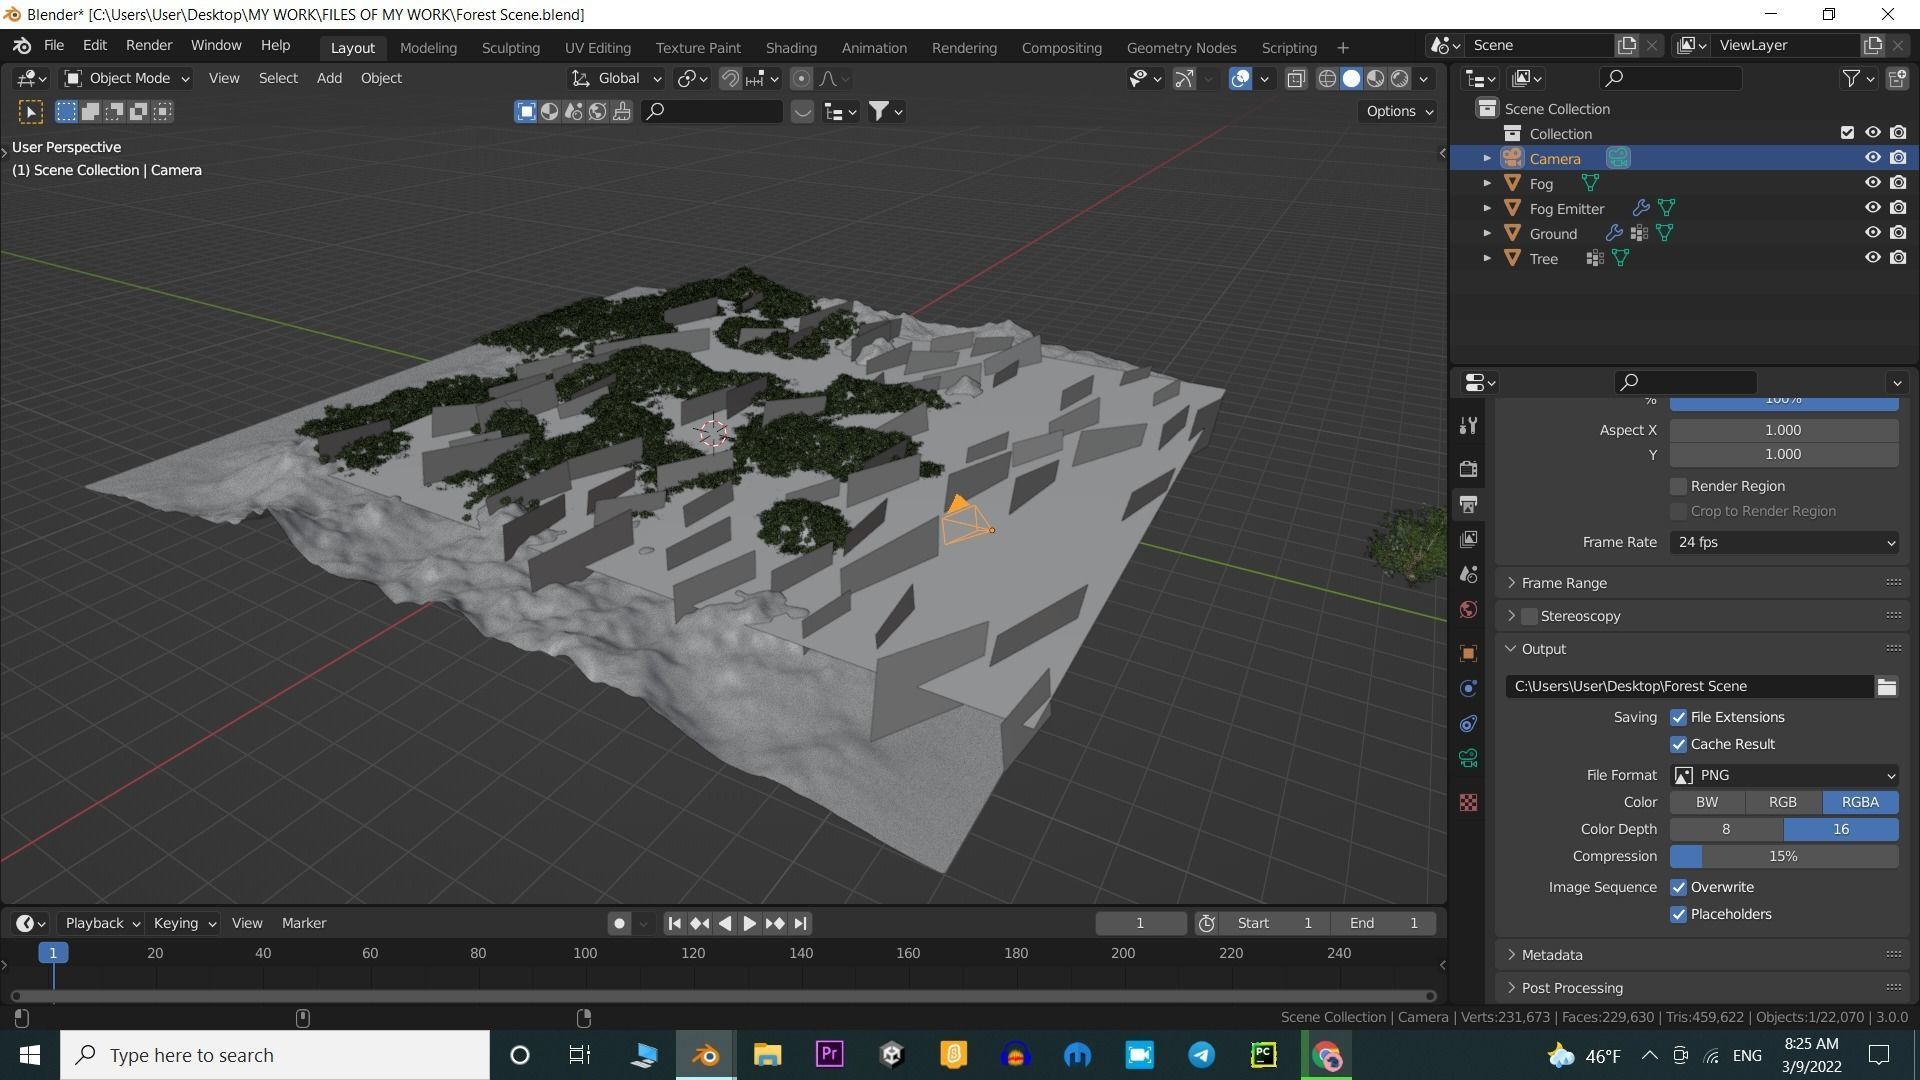Hide Ground object via eye icon
This screenshot has width=1920, height=1080.
[x=1872, y=233]
